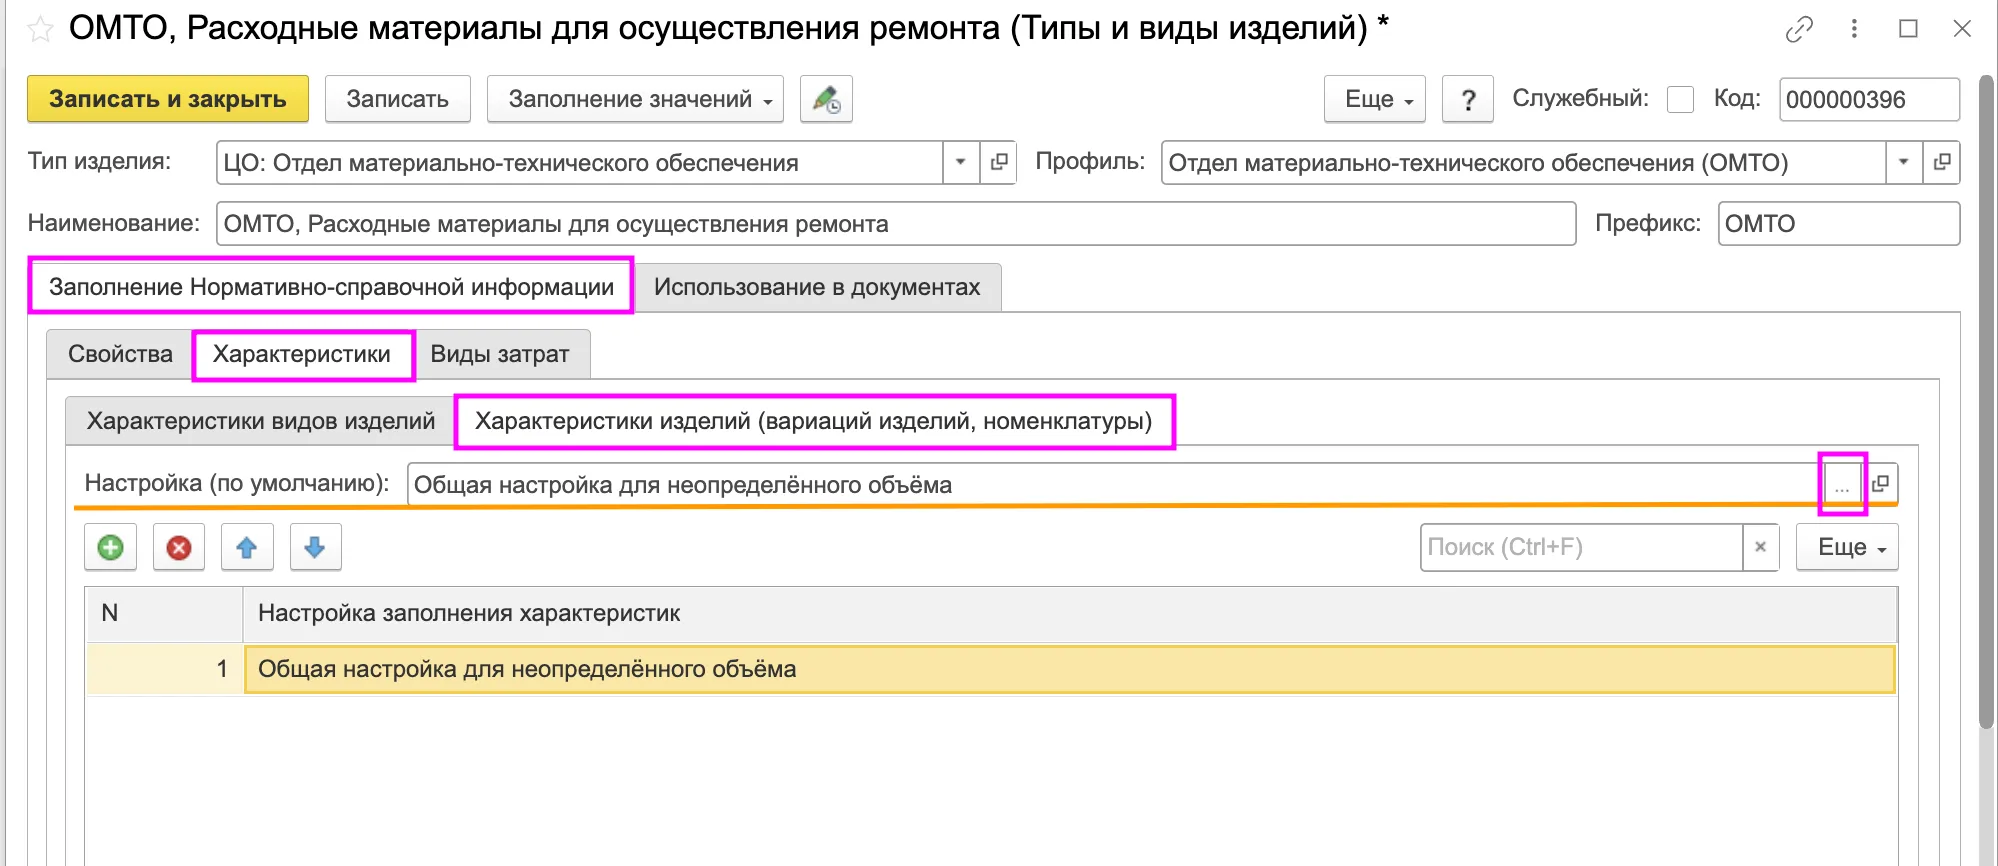Image resolution: width=1998 pixels, height=866 pixels.
Task: Click the Профиль input field
Action: point(1523,162)
